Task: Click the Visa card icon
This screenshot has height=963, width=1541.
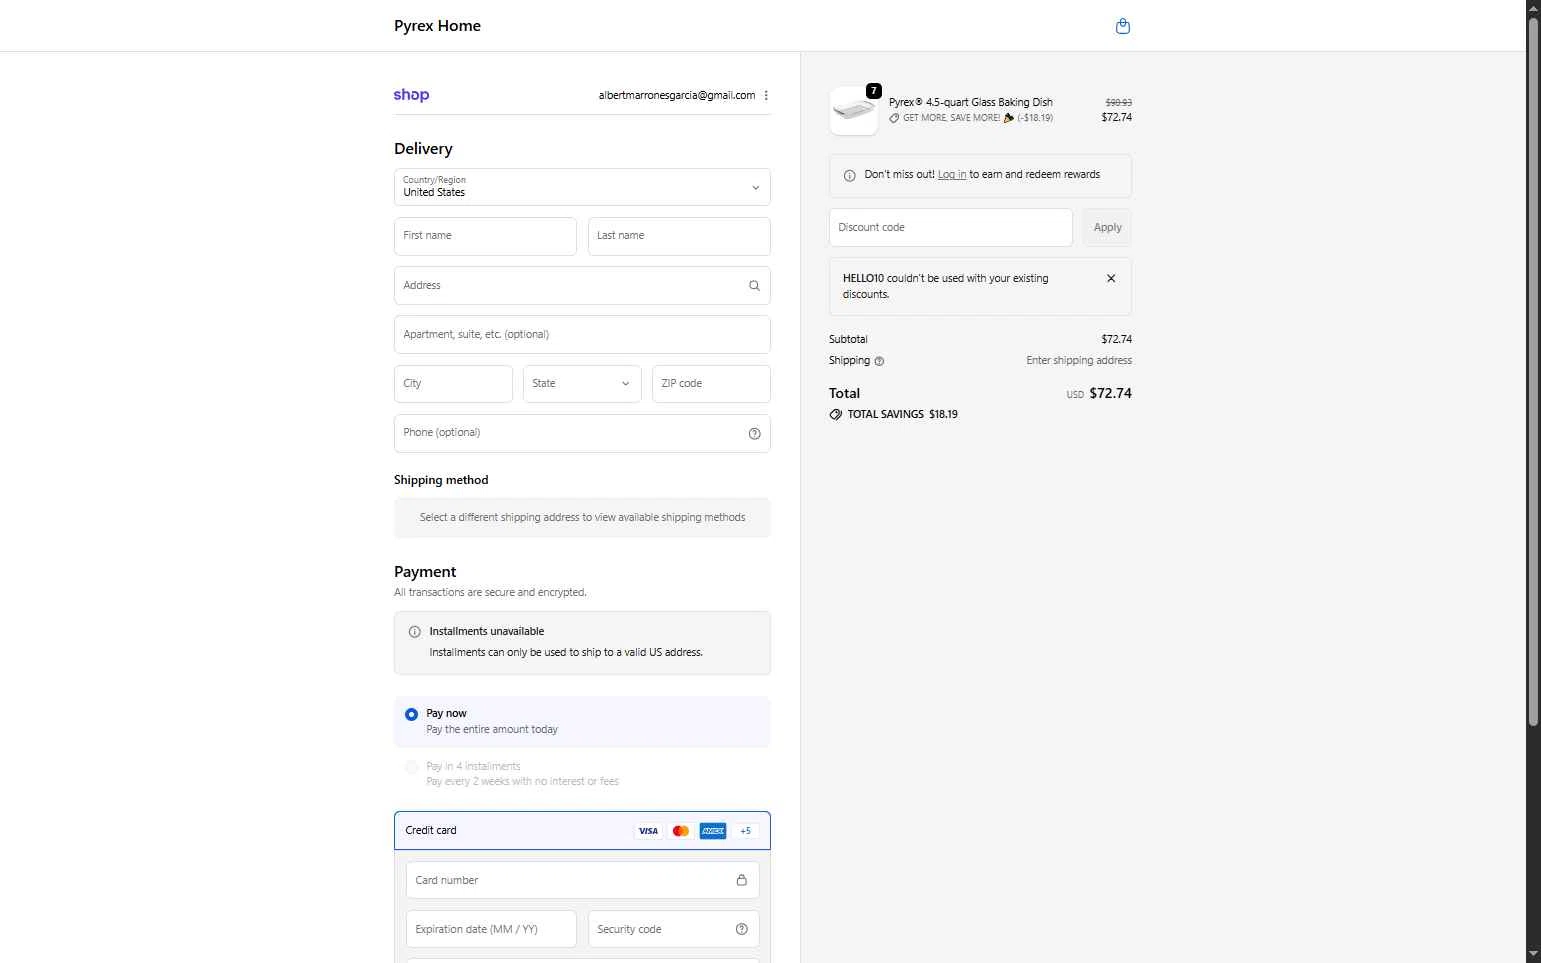Action: click(x=648, y=831)
